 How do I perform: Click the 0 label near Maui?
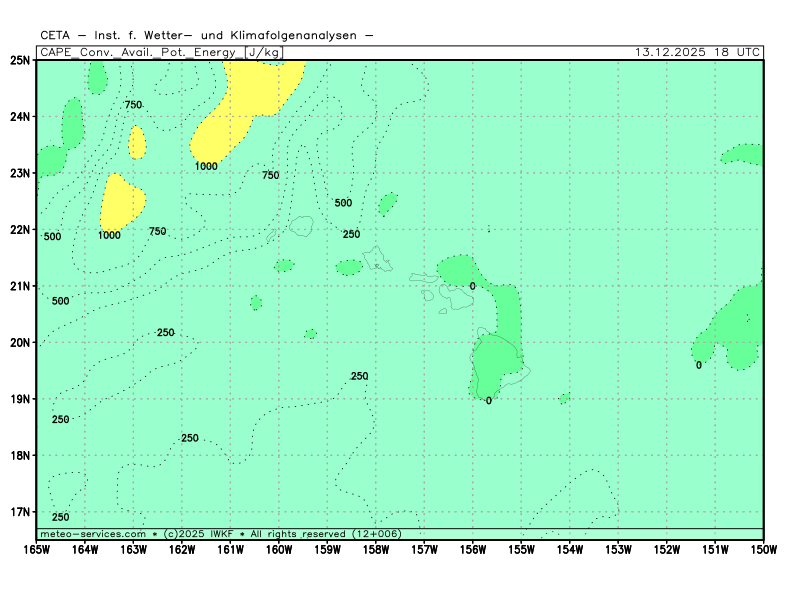[473, 287]
